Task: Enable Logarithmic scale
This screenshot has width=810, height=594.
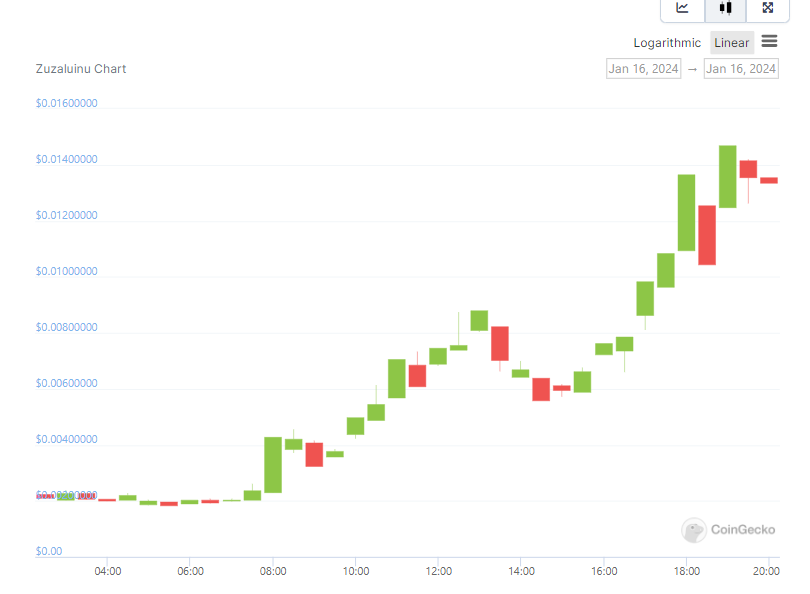Action: pos(667,43)
